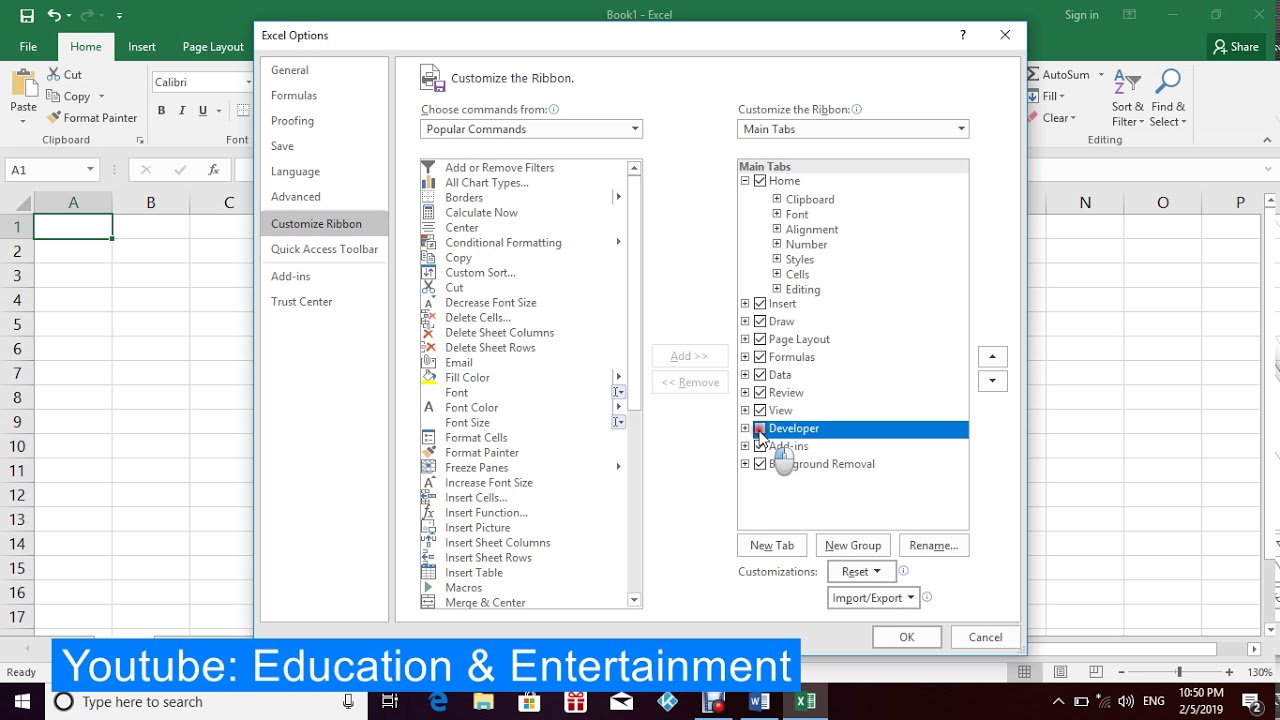Uncheck the Insert tab checkbox
The image size is (1280, 720).
coord(760,304)
